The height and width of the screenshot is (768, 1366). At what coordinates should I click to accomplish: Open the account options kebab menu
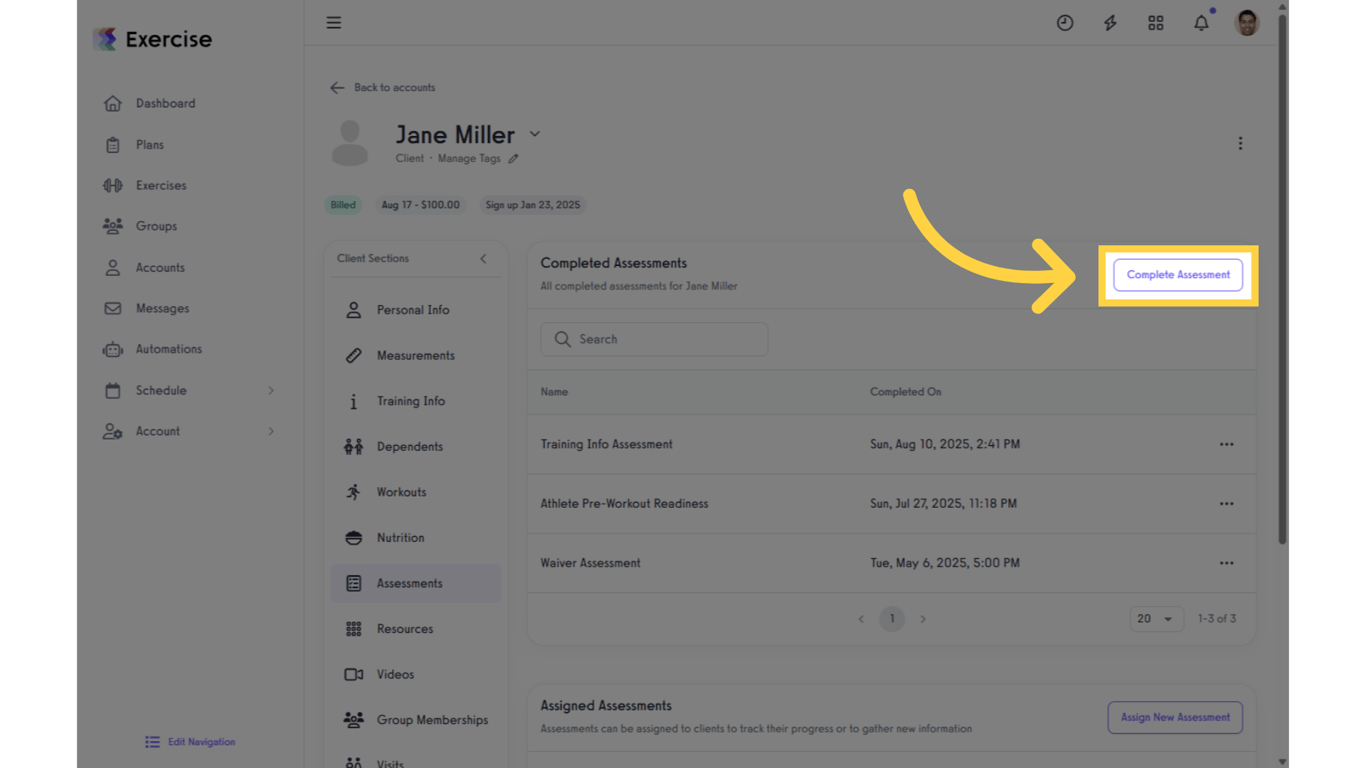tap(1240, 144)
